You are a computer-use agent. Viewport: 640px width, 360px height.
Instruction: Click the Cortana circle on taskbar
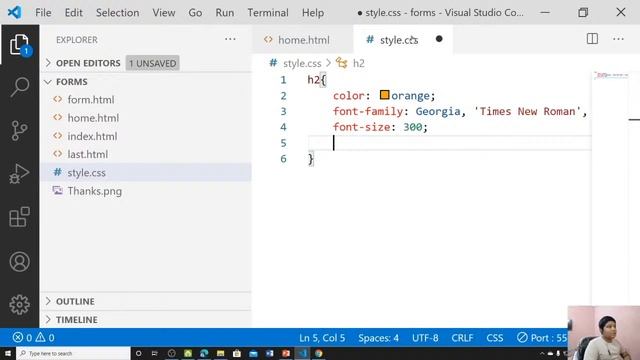pyautogui.click(x=138, y=353)
